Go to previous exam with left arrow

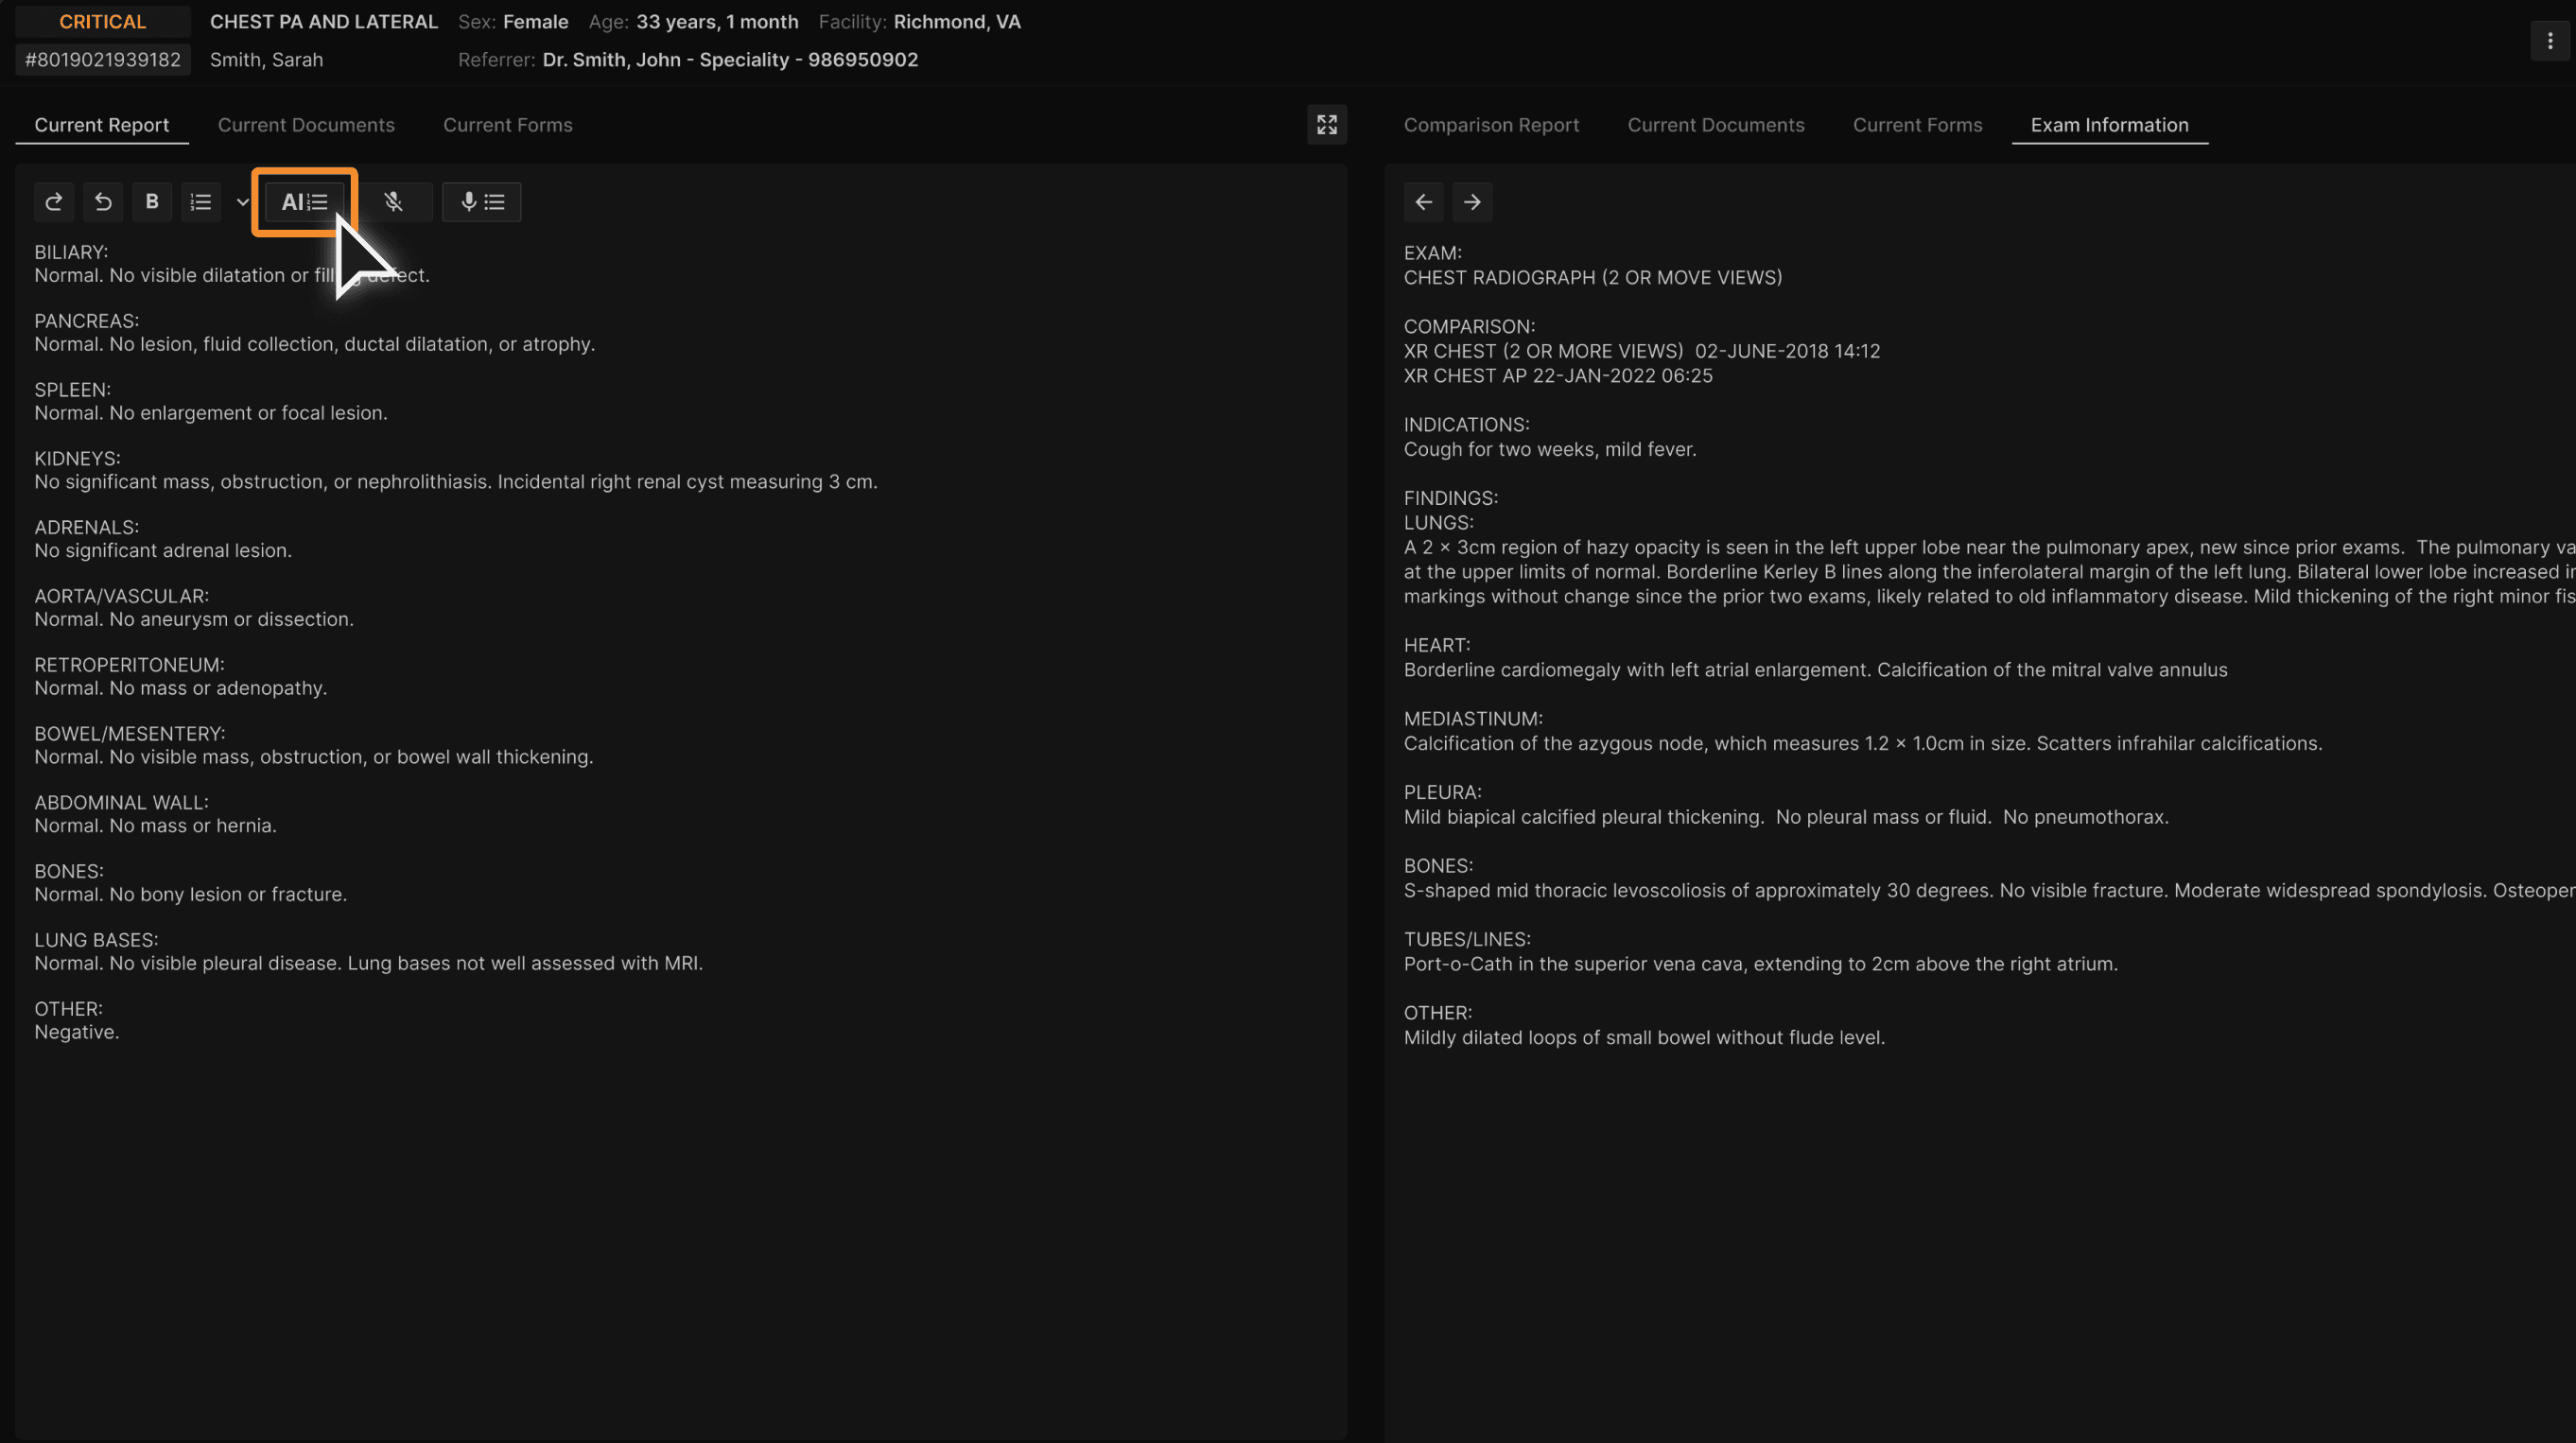coord(1423,202)
